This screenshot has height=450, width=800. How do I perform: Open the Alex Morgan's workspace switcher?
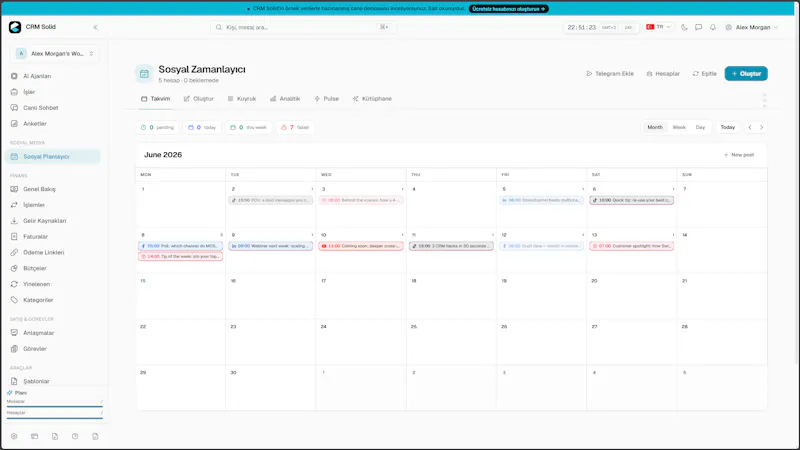pyautogui.click(x=55, y=54)
